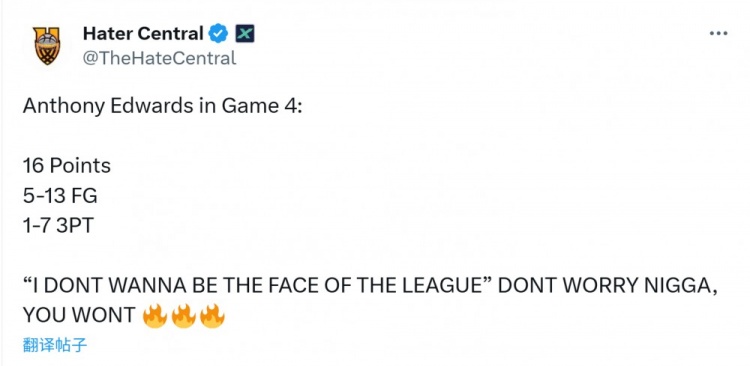Screen dimensions: 750x366
Task: Click the words 'Game 4' in the post
Action: [257, 106]
